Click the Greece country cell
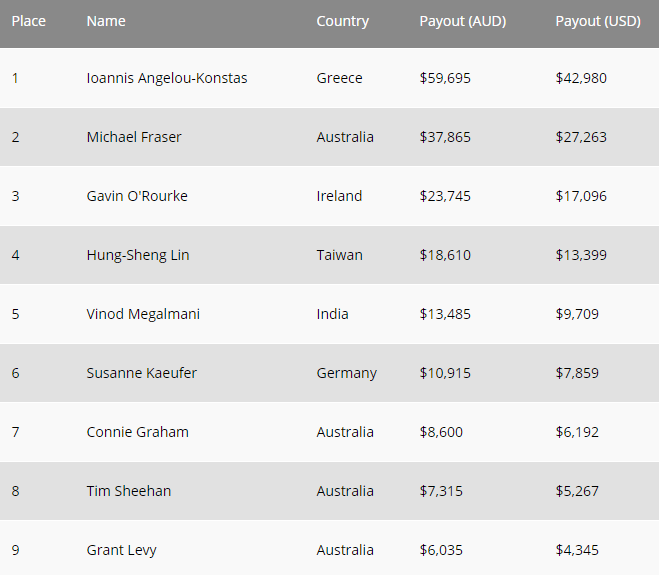 click(x=339, y=78)
